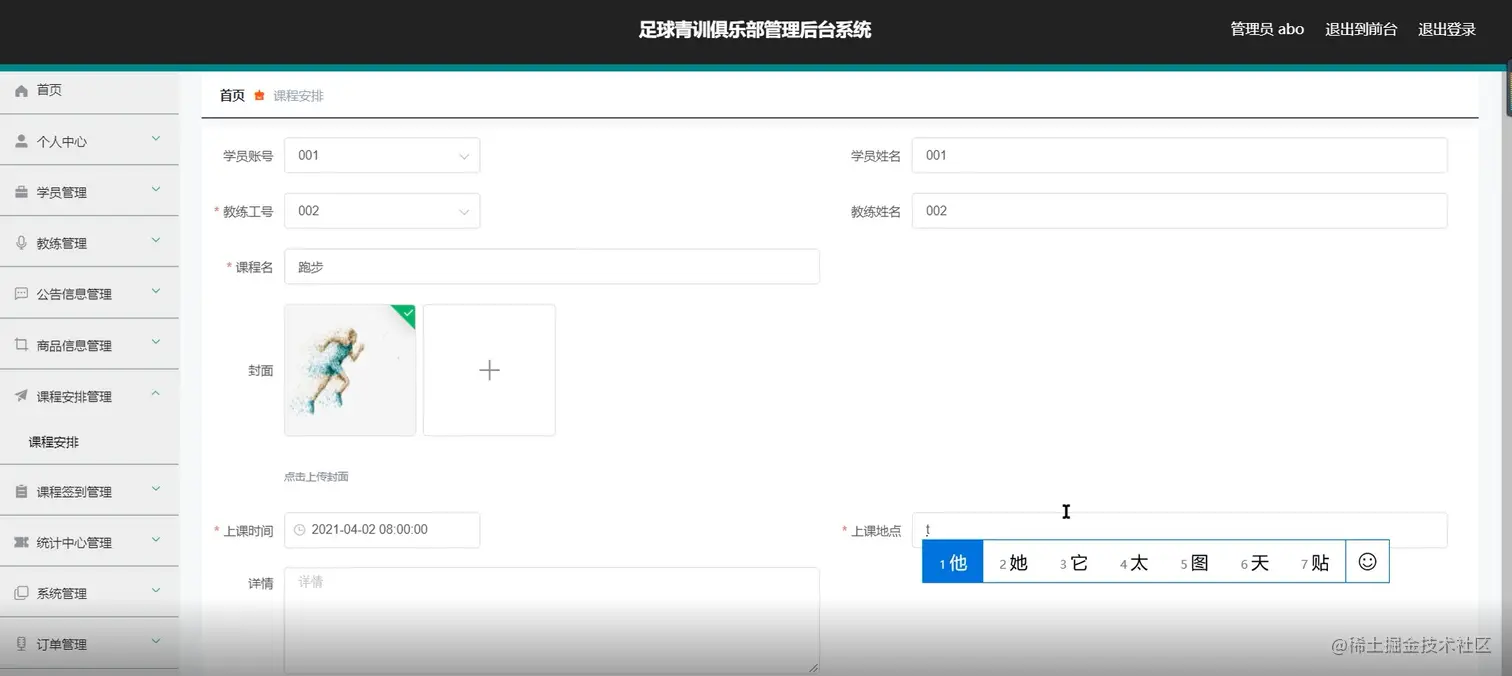Expand the 商品信息管理 sidebar chevron
This screenshot has height=676, width=1512.
pos(156,343)
